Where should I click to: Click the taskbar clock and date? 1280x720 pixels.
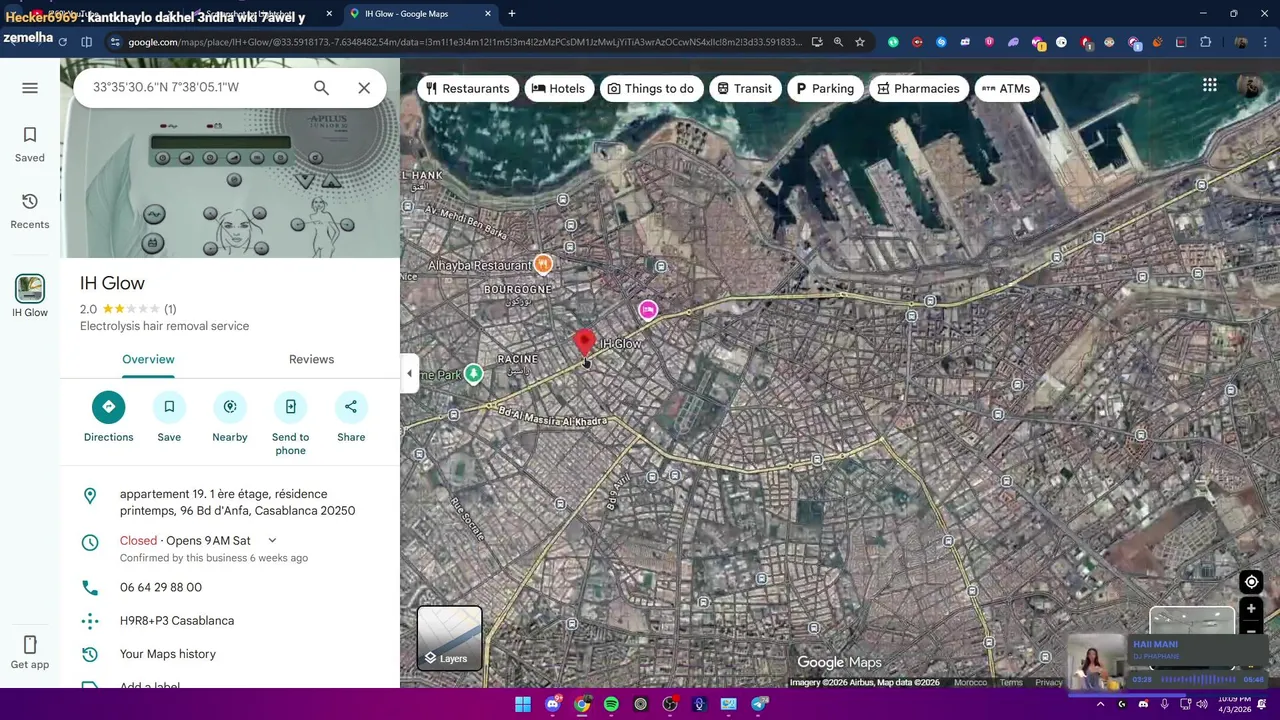(x=1233, y=704)
